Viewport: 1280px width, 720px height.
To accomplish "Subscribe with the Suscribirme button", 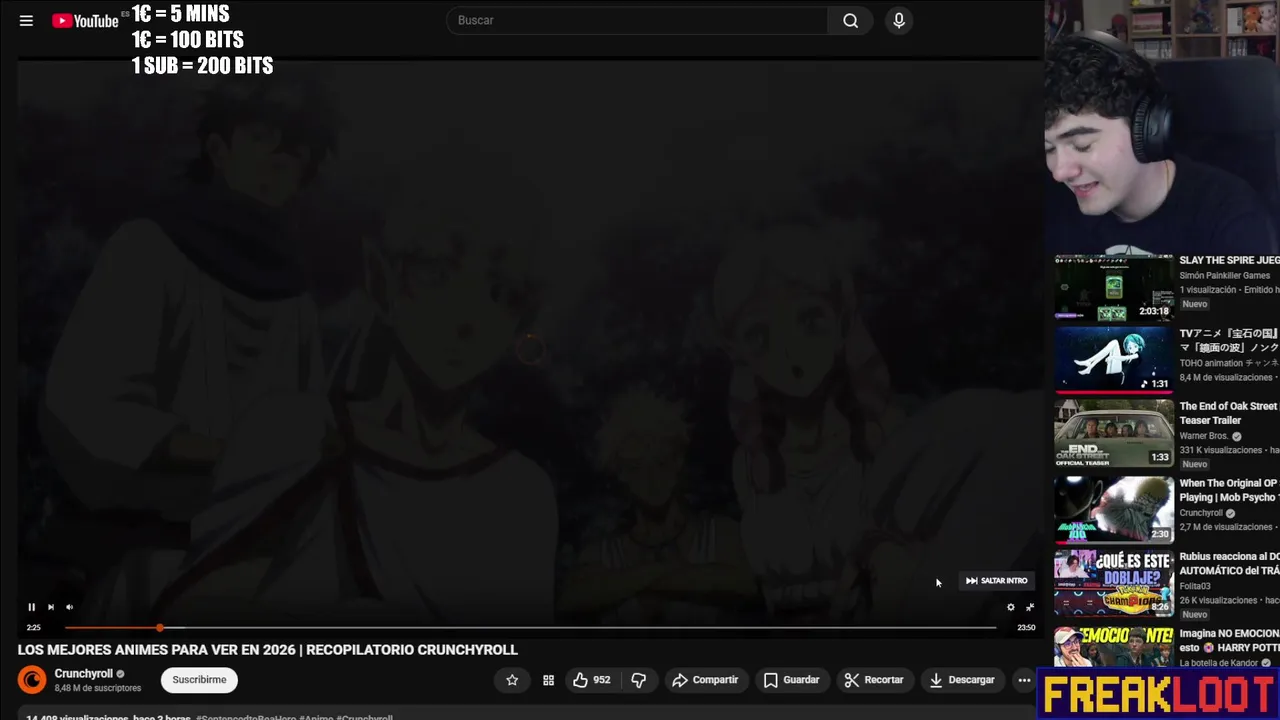I will (199, 680).
